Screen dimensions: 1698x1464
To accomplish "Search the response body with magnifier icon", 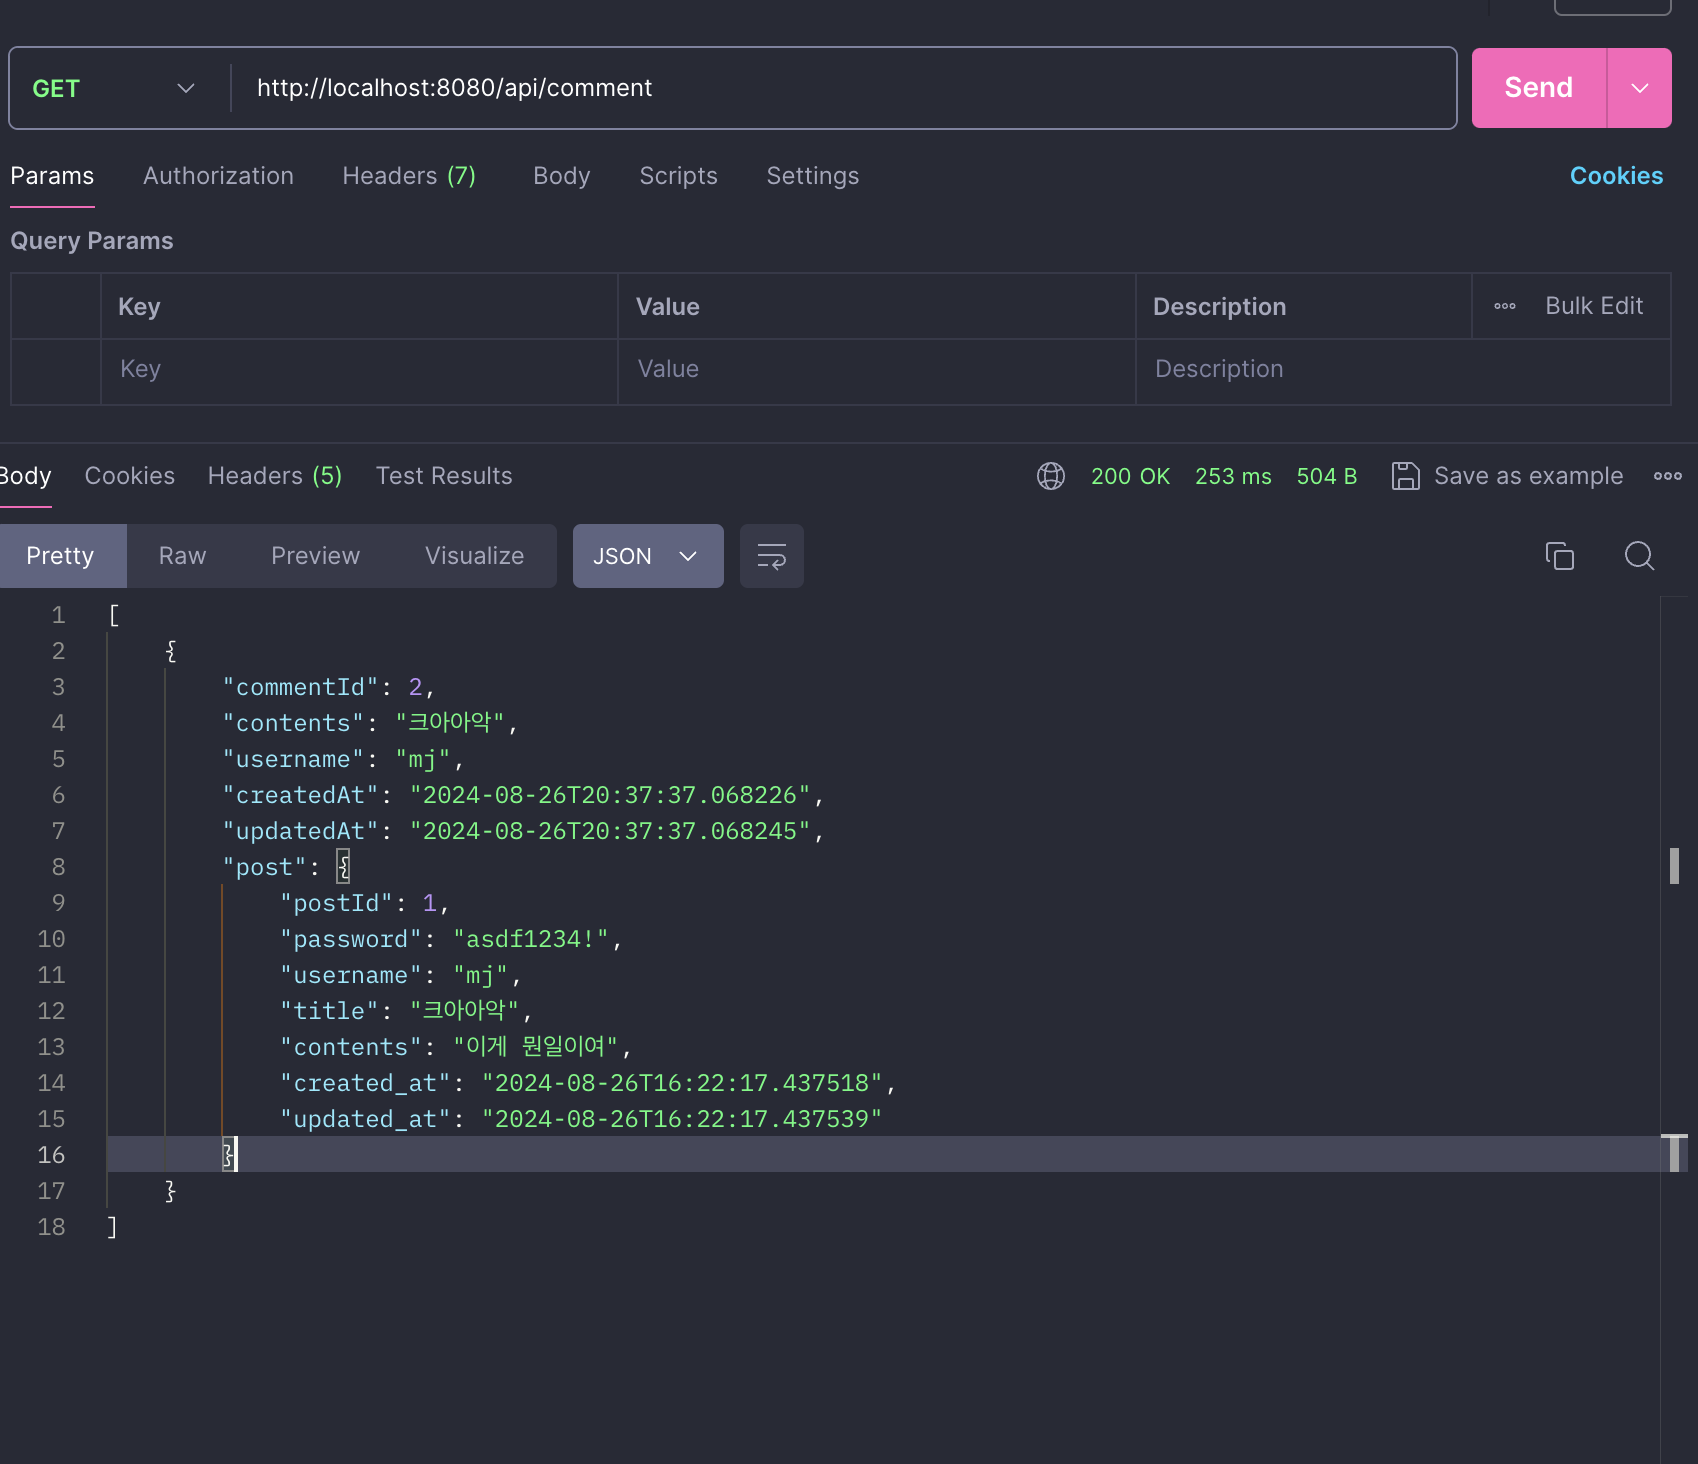I will tap(1640, 556).
